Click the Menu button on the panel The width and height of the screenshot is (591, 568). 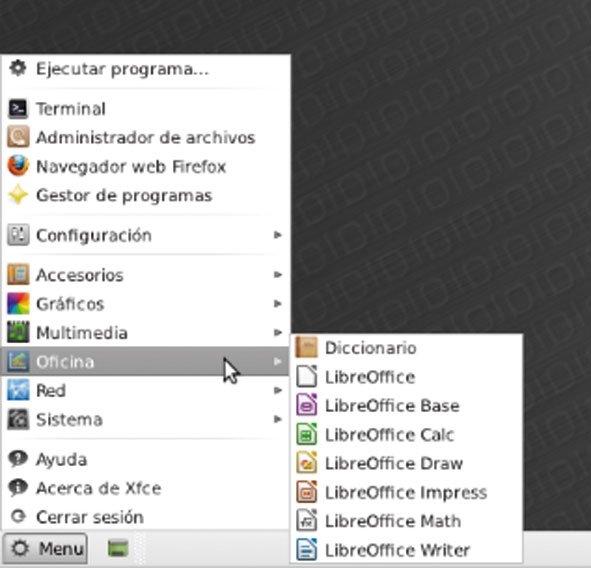click(x=46, y=548)
